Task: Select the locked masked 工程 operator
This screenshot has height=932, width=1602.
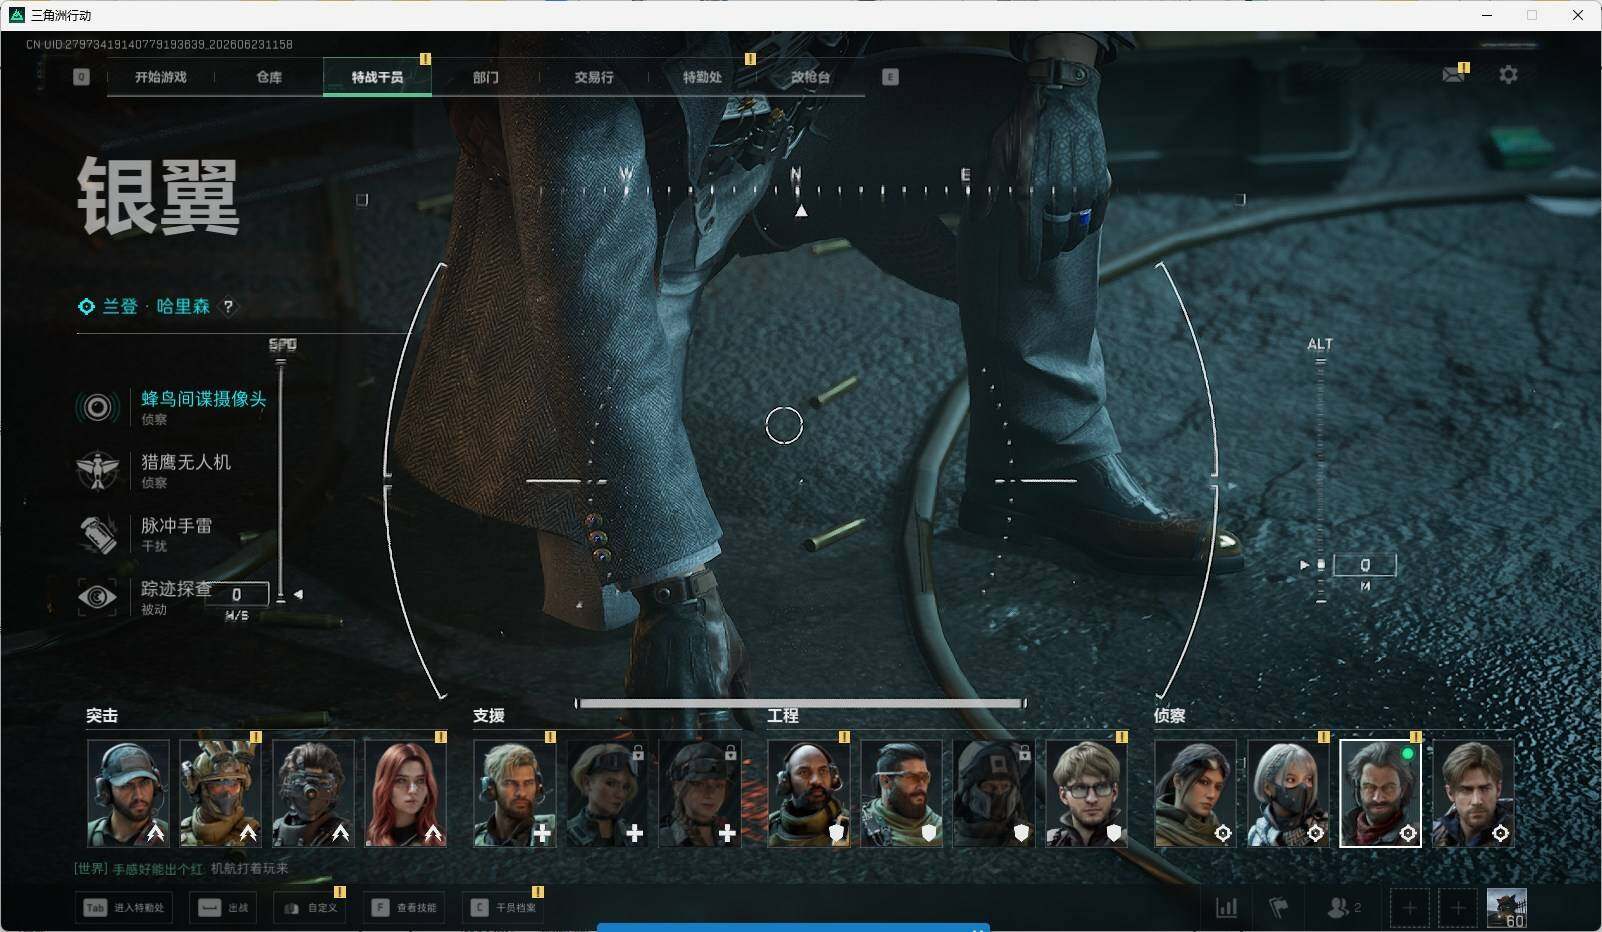Action: pos(994,793)
